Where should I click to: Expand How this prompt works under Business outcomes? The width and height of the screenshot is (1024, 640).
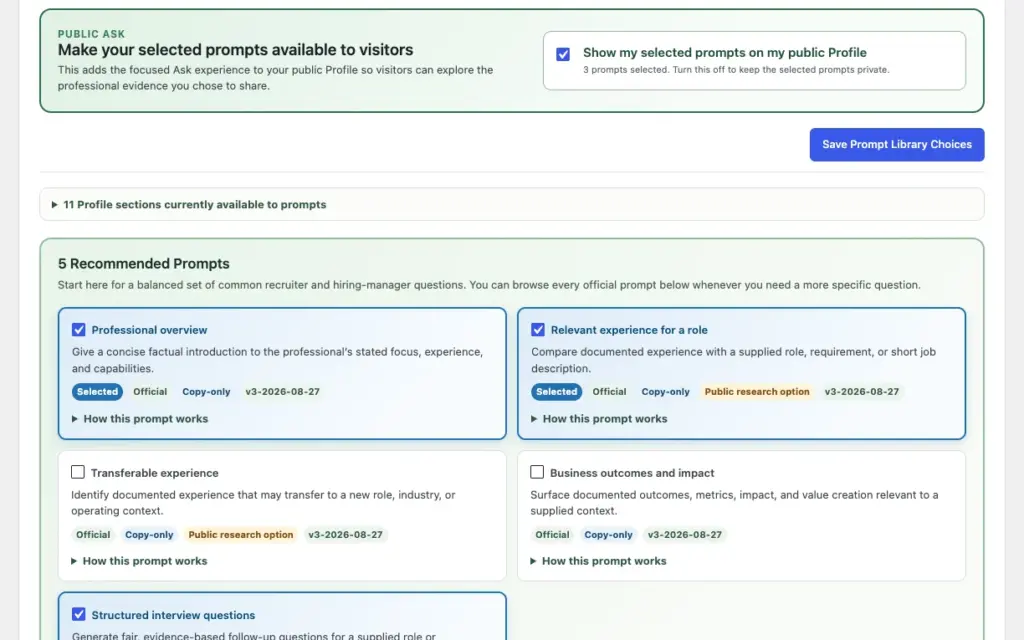point(598,561)
